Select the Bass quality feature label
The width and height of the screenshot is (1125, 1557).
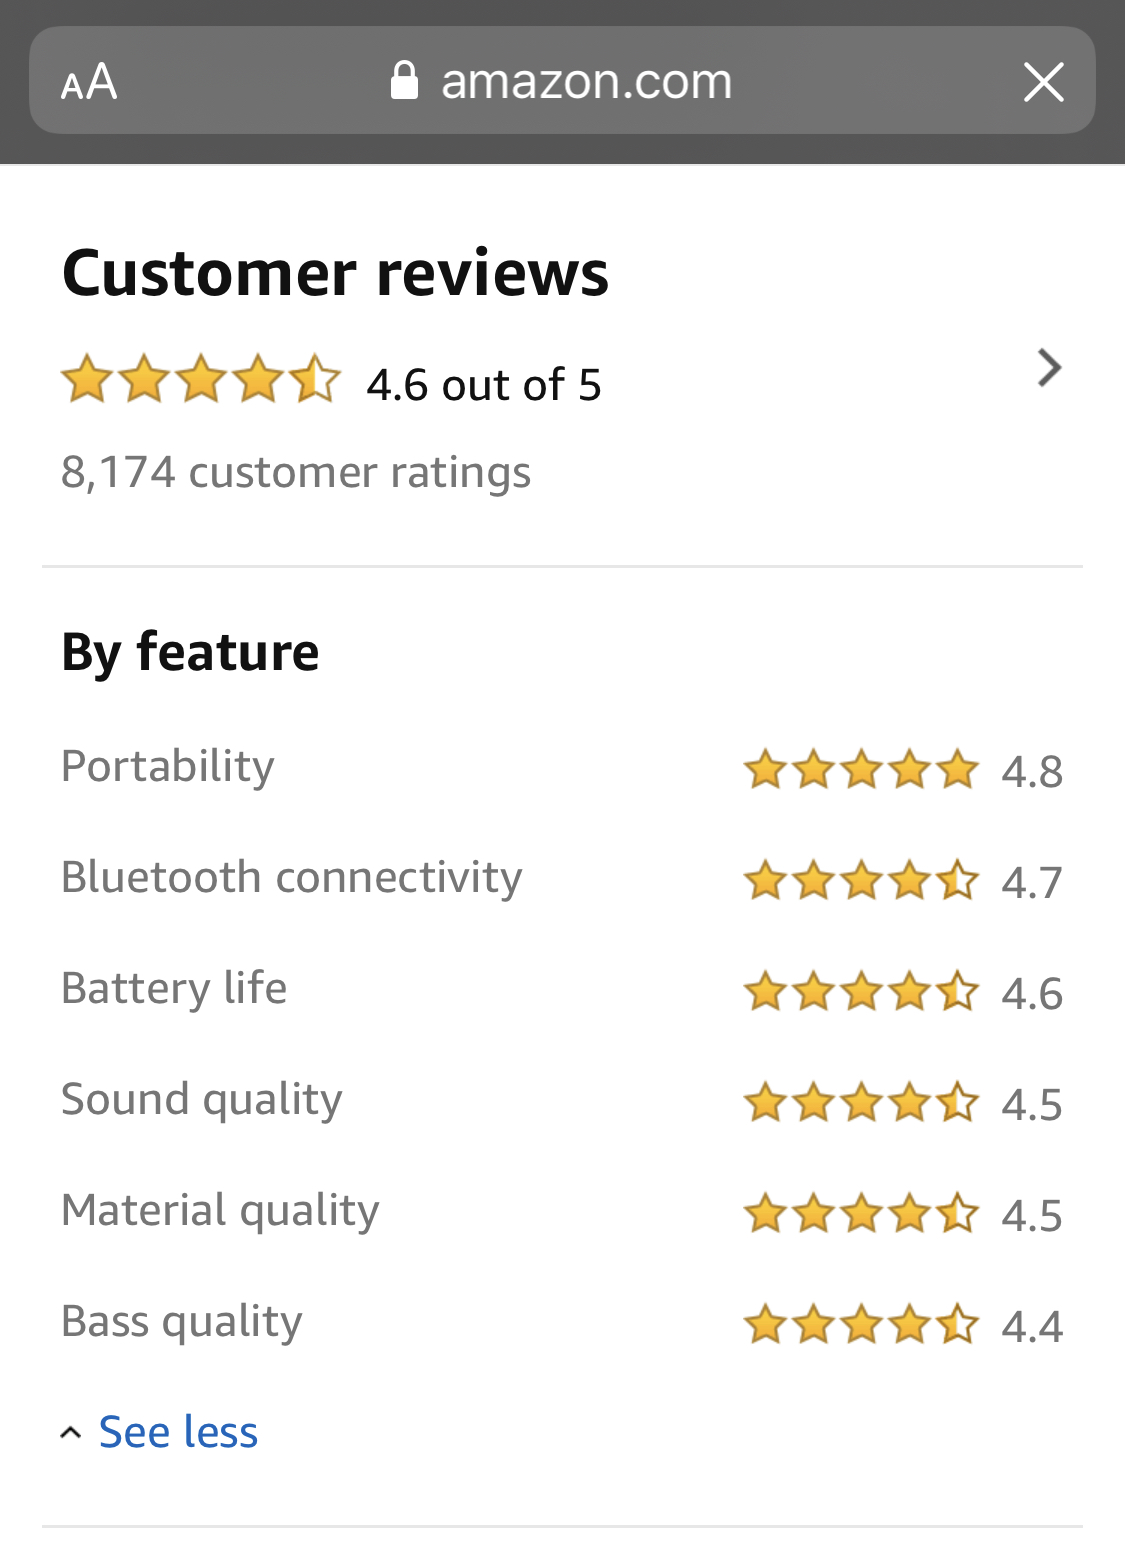point(182,1322)
